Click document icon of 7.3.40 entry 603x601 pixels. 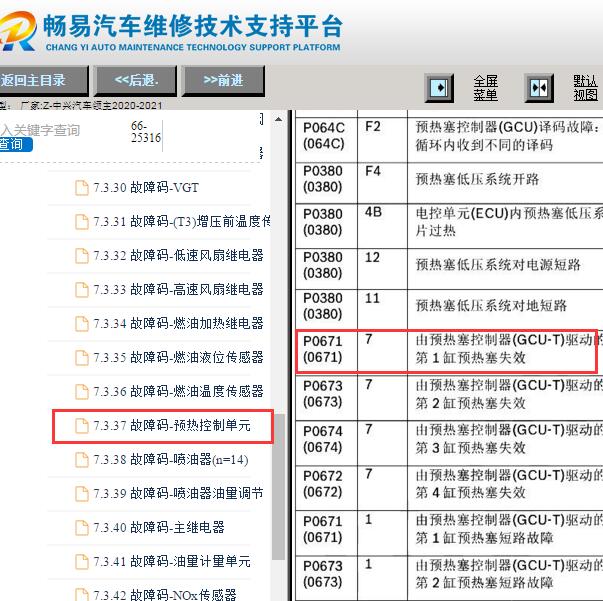[x=82, y=528]
